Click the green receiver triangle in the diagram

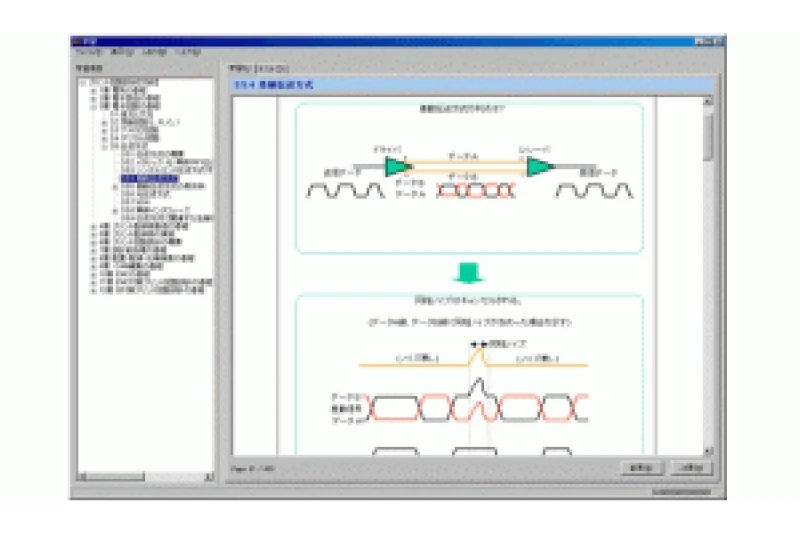click(x=539, y=165)
